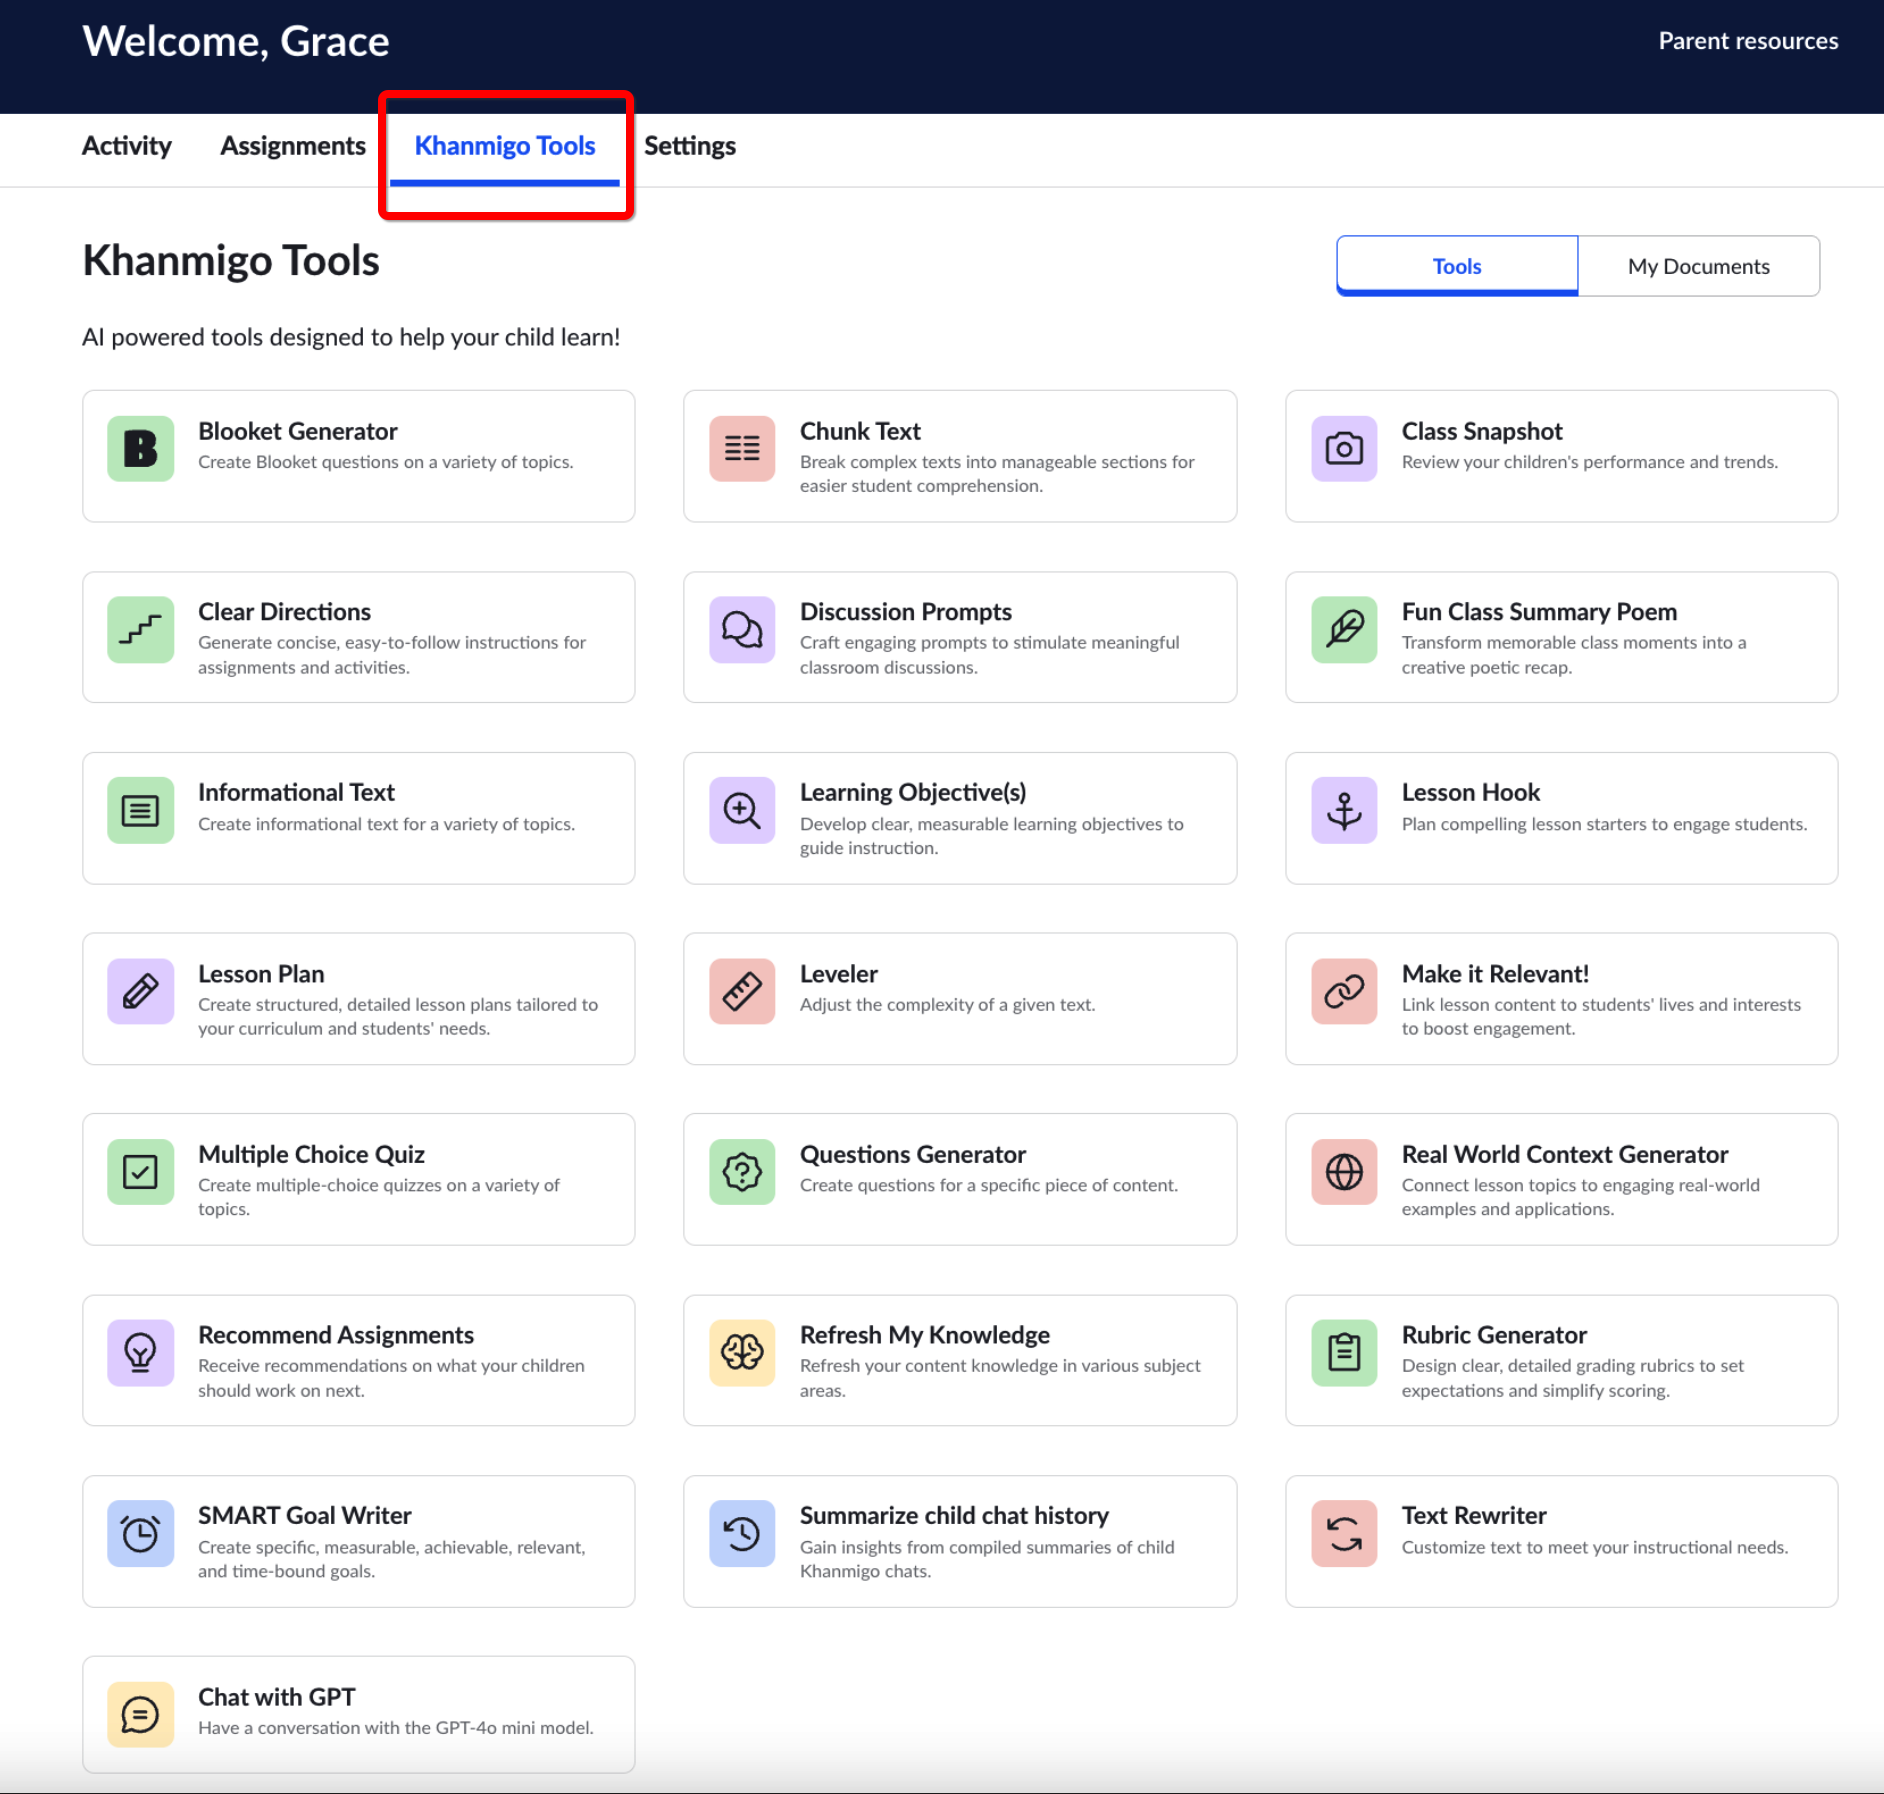
Task: Click the Lesson Plan pencil icon
Action: (140, 991)
